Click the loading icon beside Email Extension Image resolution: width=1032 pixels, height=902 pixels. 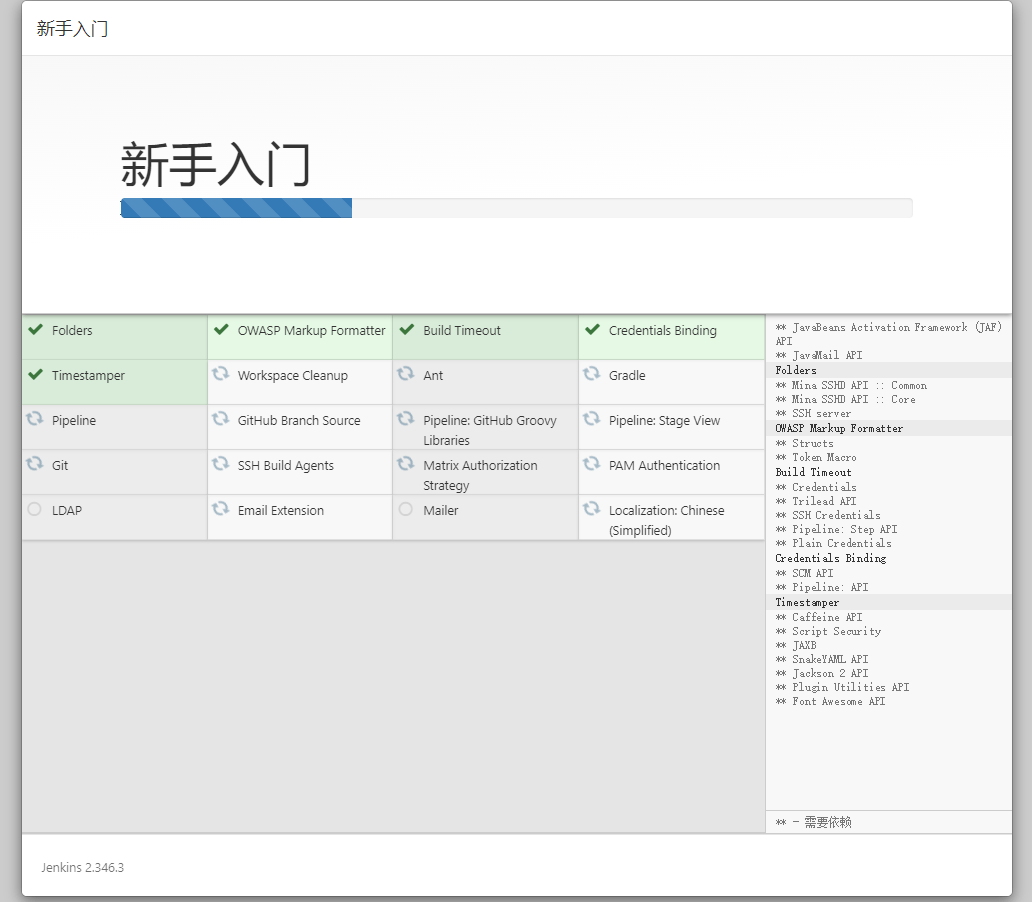click(220, 509)
